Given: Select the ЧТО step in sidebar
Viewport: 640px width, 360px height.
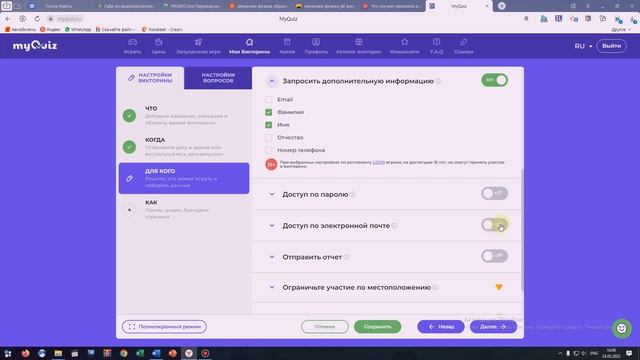Looking at the screenshot, I should 184,116.
